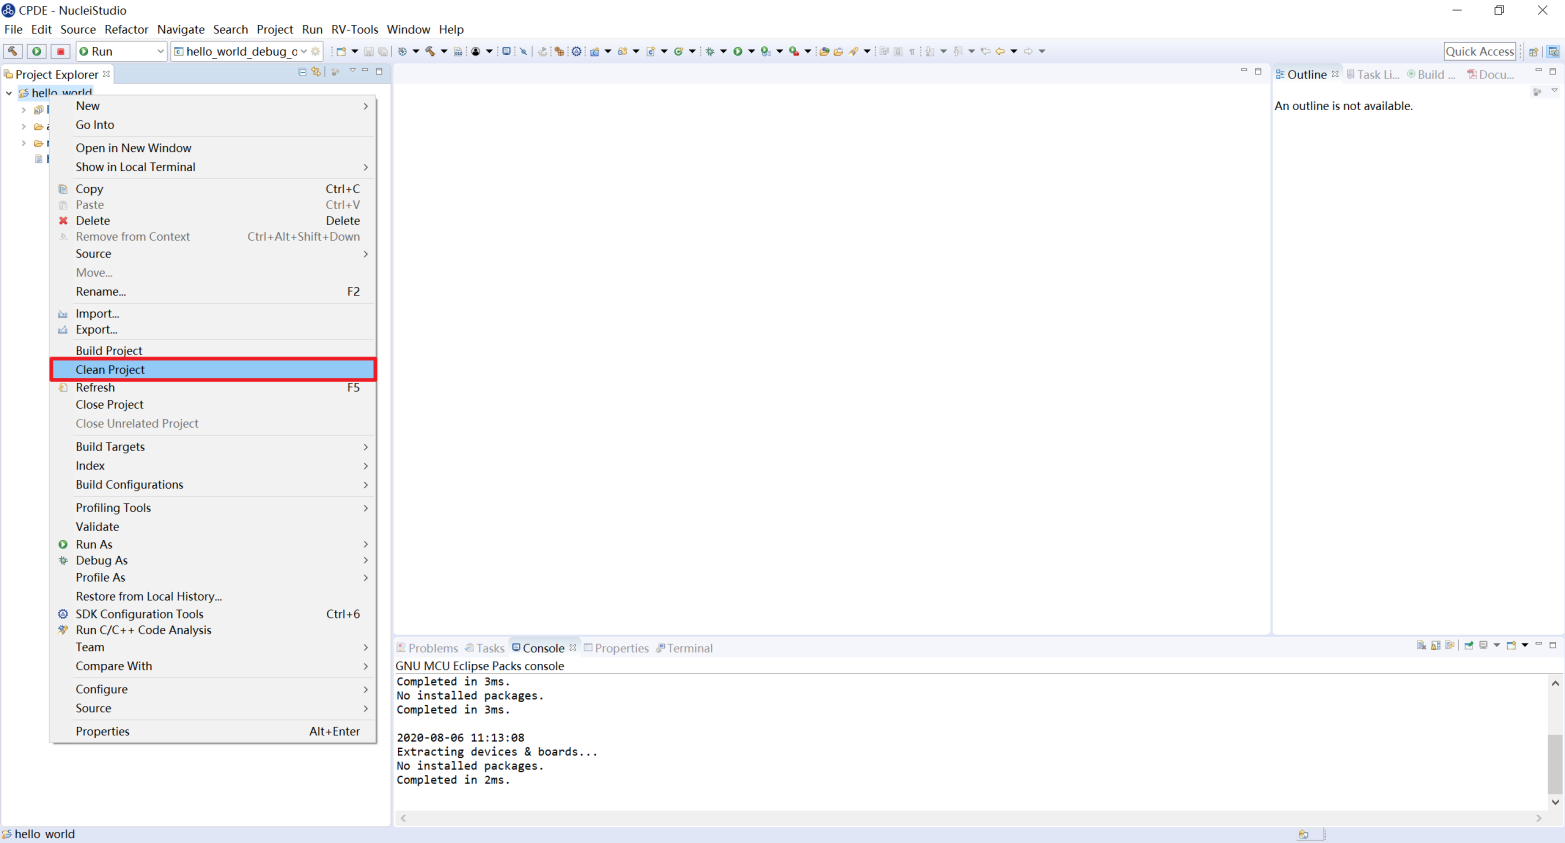1565x843 pixels.
Task: Choose Clean Project from the context menu
Action: (213, 370)
